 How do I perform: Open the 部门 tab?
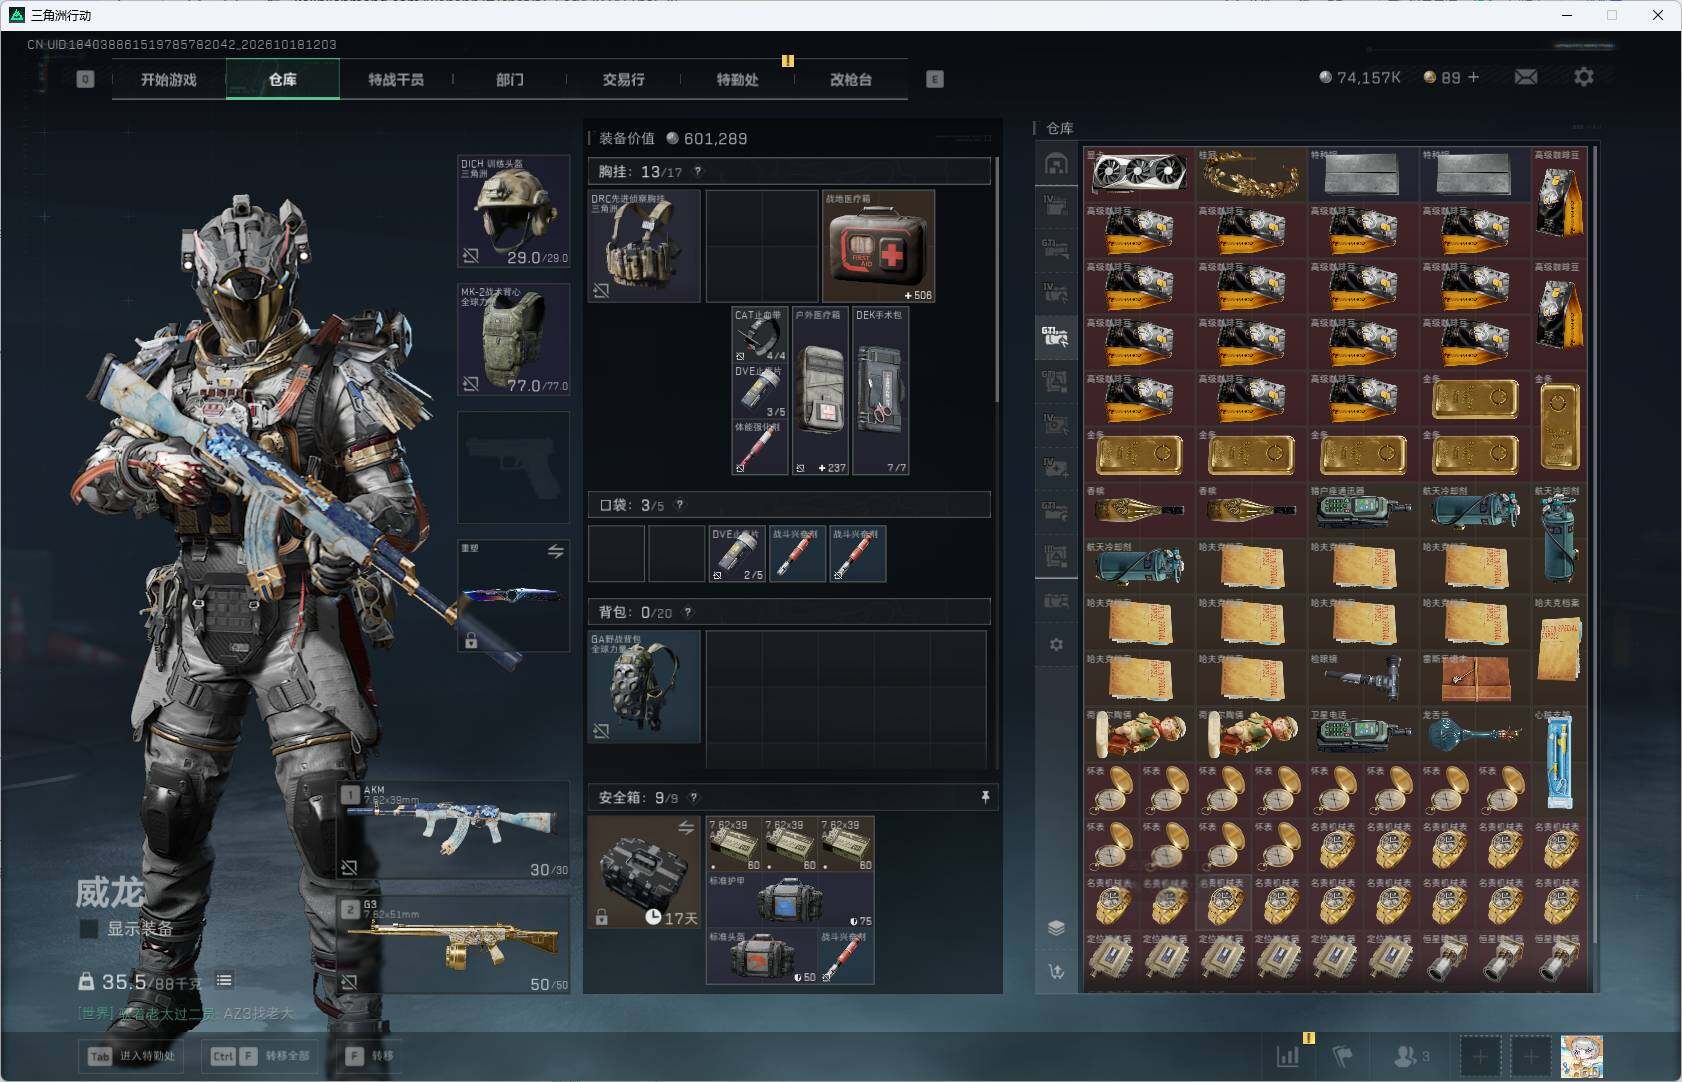coord(510,79)
